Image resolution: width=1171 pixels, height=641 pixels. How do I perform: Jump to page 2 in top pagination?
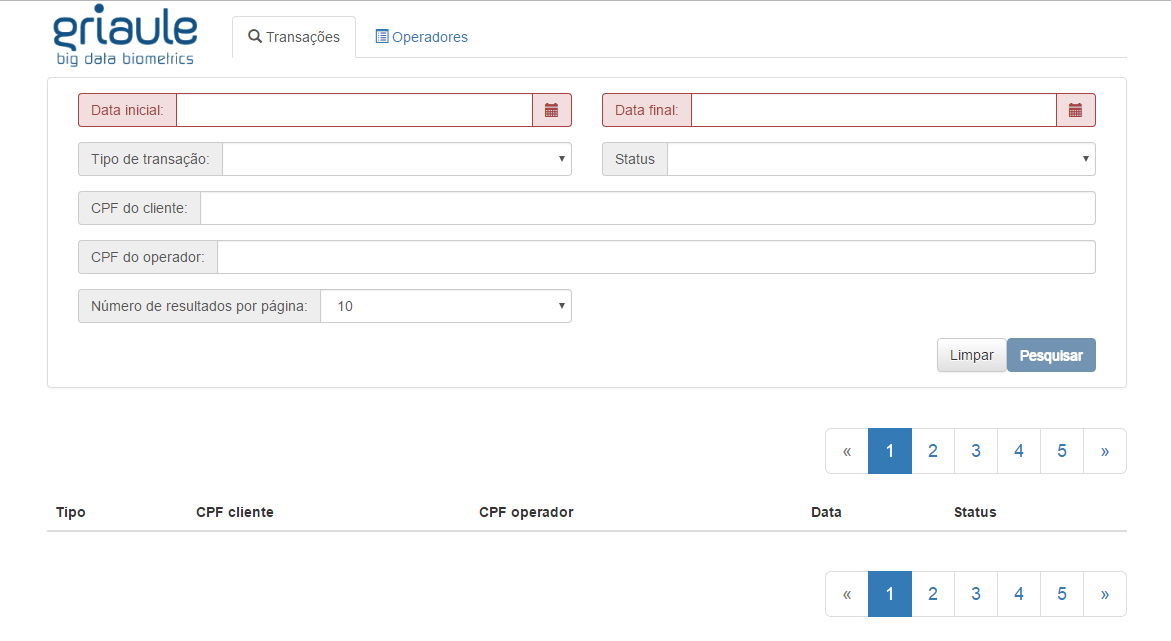click(x=933, y=451)
